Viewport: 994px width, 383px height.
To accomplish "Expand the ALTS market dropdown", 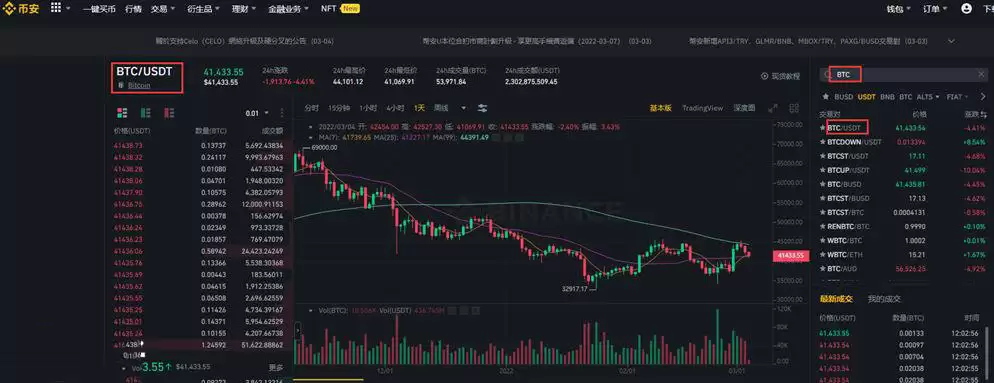I will point(928,97).
